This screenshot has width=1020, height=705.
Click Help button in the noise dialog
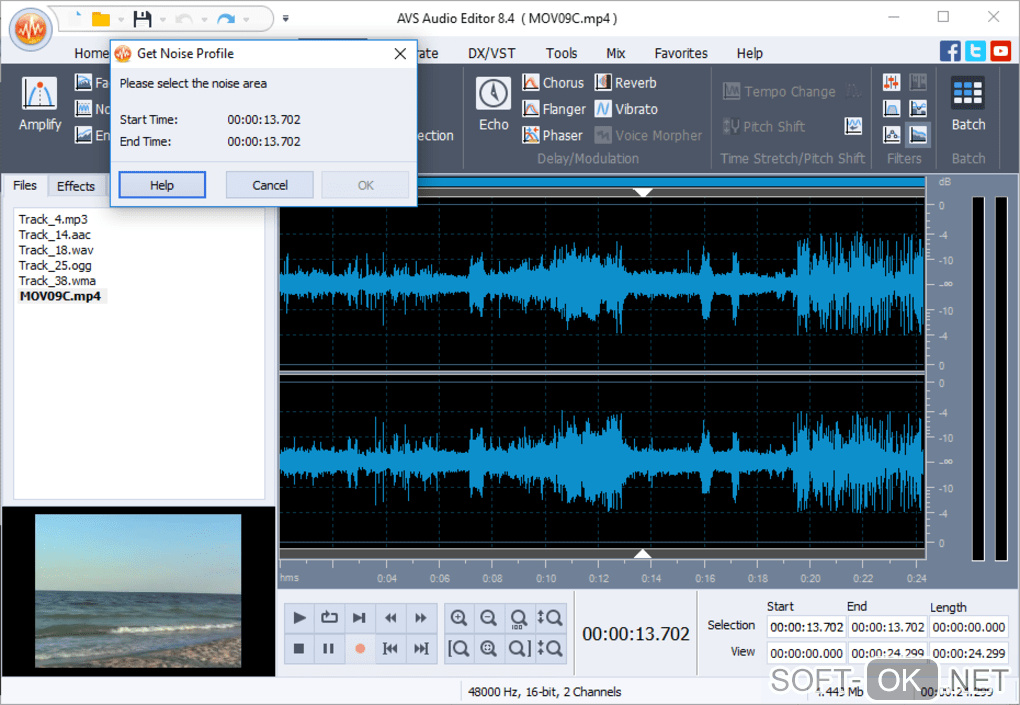click(162, 185)
